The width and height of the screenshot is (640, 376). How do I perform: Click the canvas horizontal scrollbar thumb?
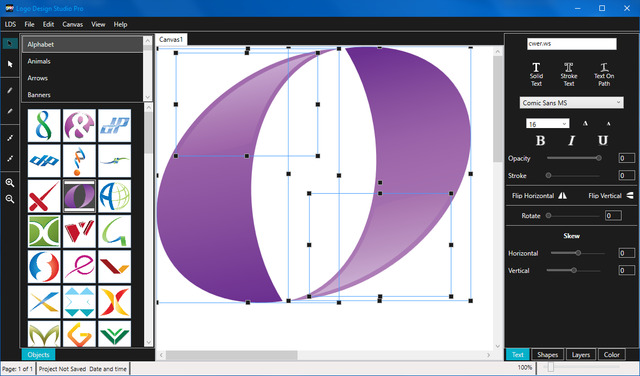(x=231, y=355)
